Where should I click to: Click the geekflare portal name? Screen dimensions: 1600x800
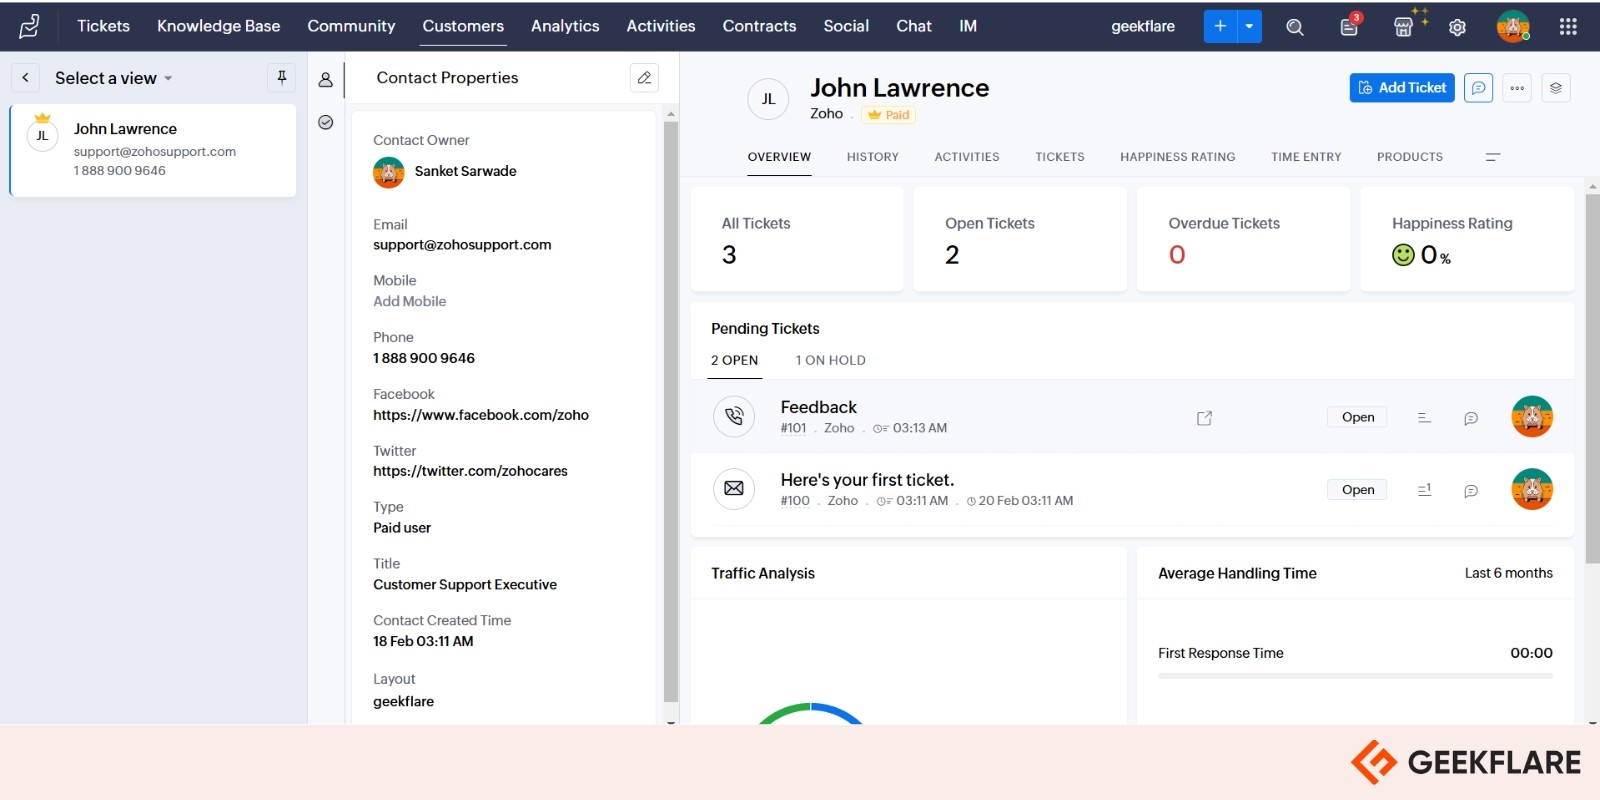[1143, 27]
